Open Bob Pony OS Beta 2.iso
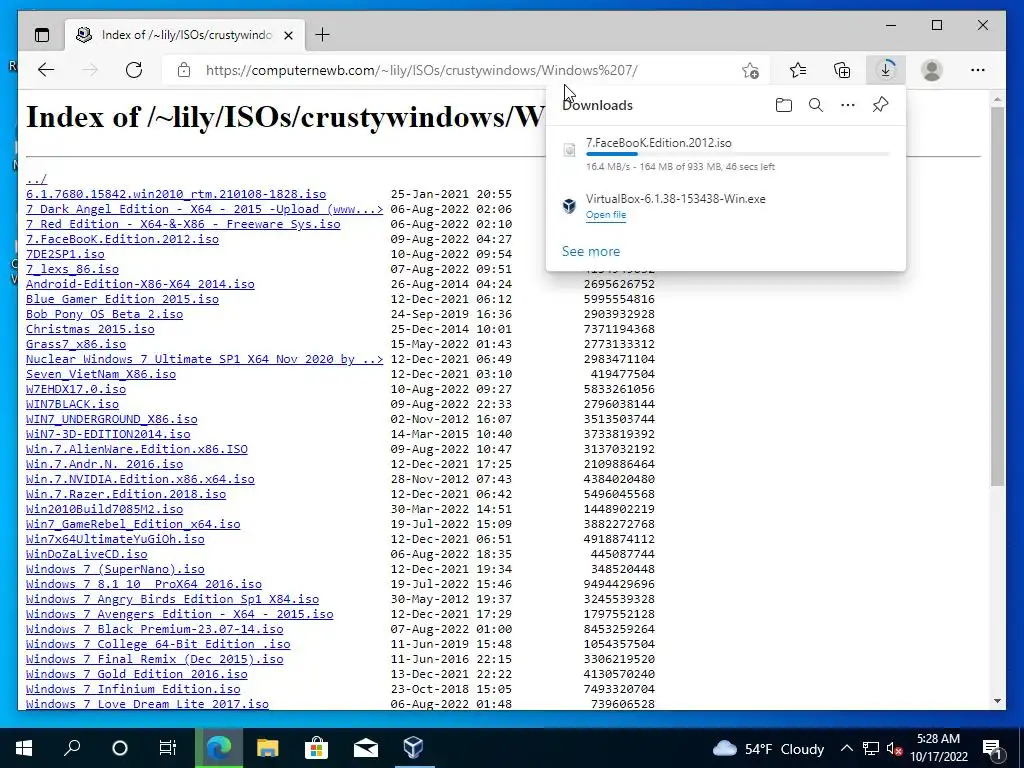This screenshot has width=1024, height=768. (x=104, y=314)
